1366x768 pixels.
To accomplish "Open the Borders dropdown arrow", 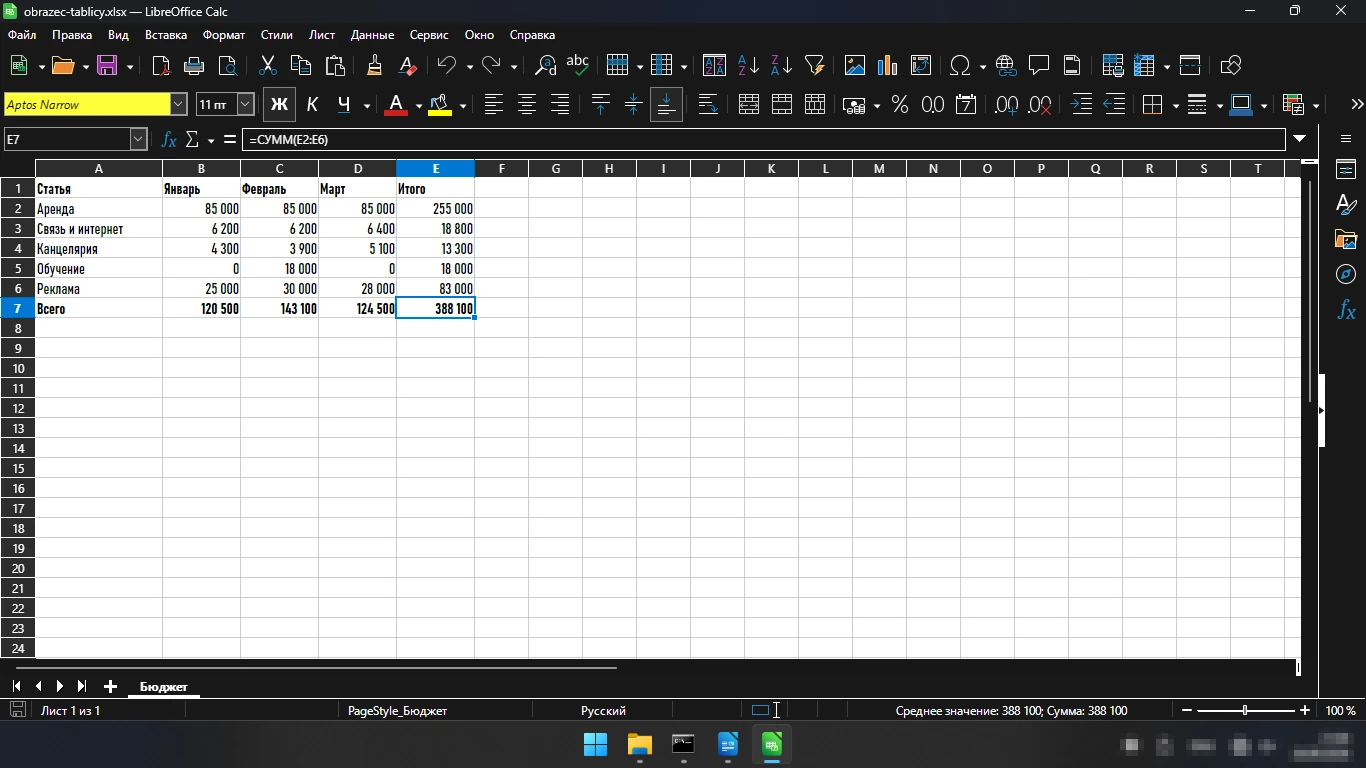I will tap(1175, 105).
